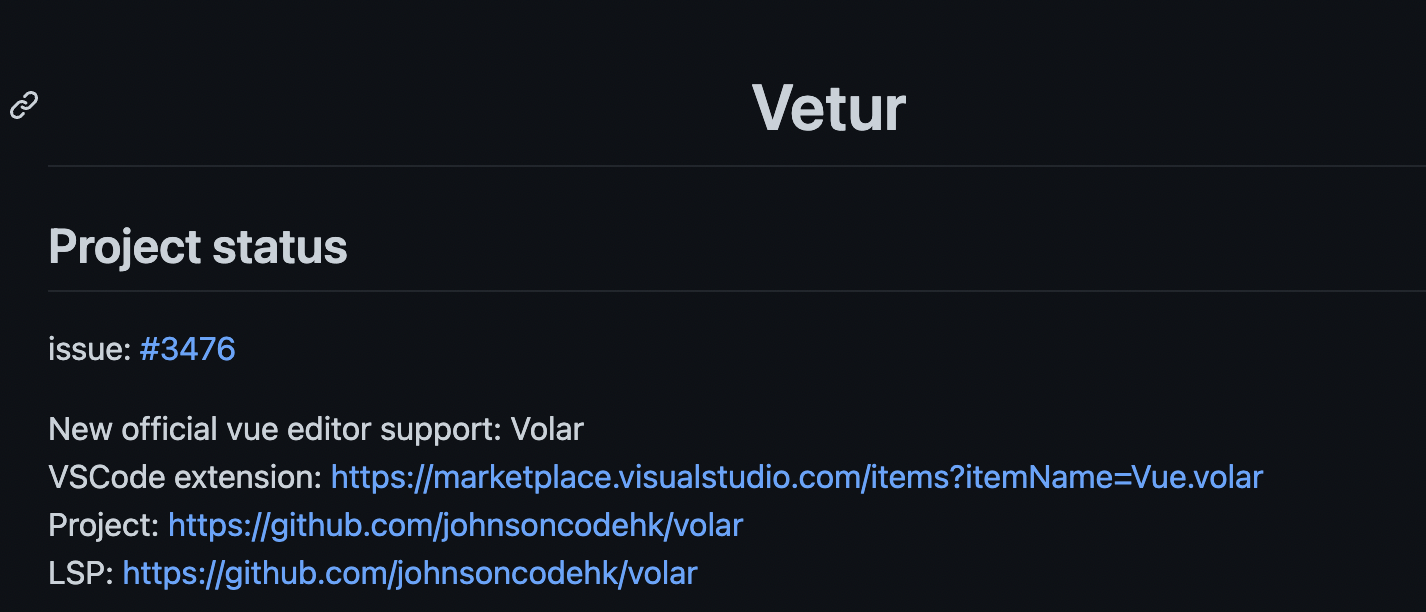Click the "issue:" label text
Viewport: 1426px width, 612px height.
click(x=90, y=349)
